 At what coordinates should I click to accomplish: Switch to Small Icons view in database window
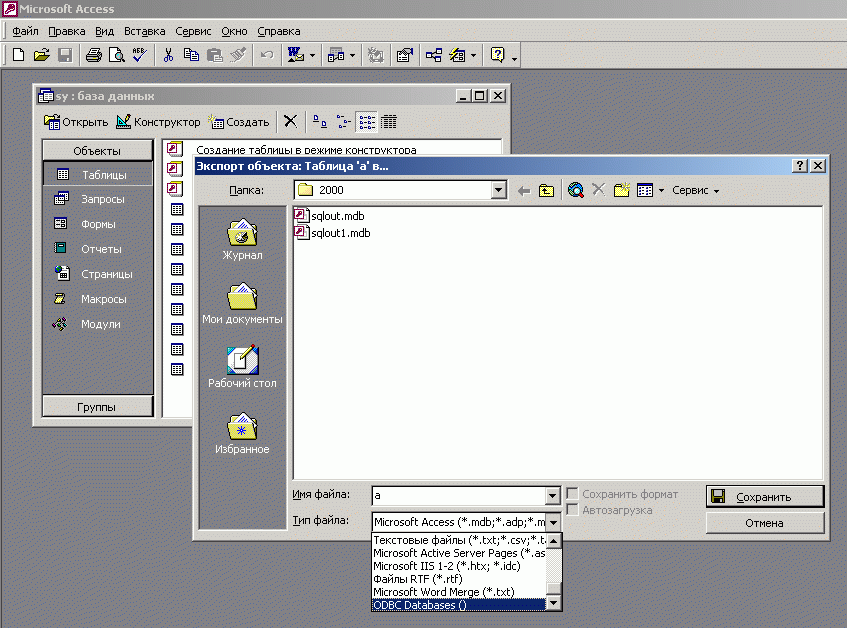tap(343, 121)
